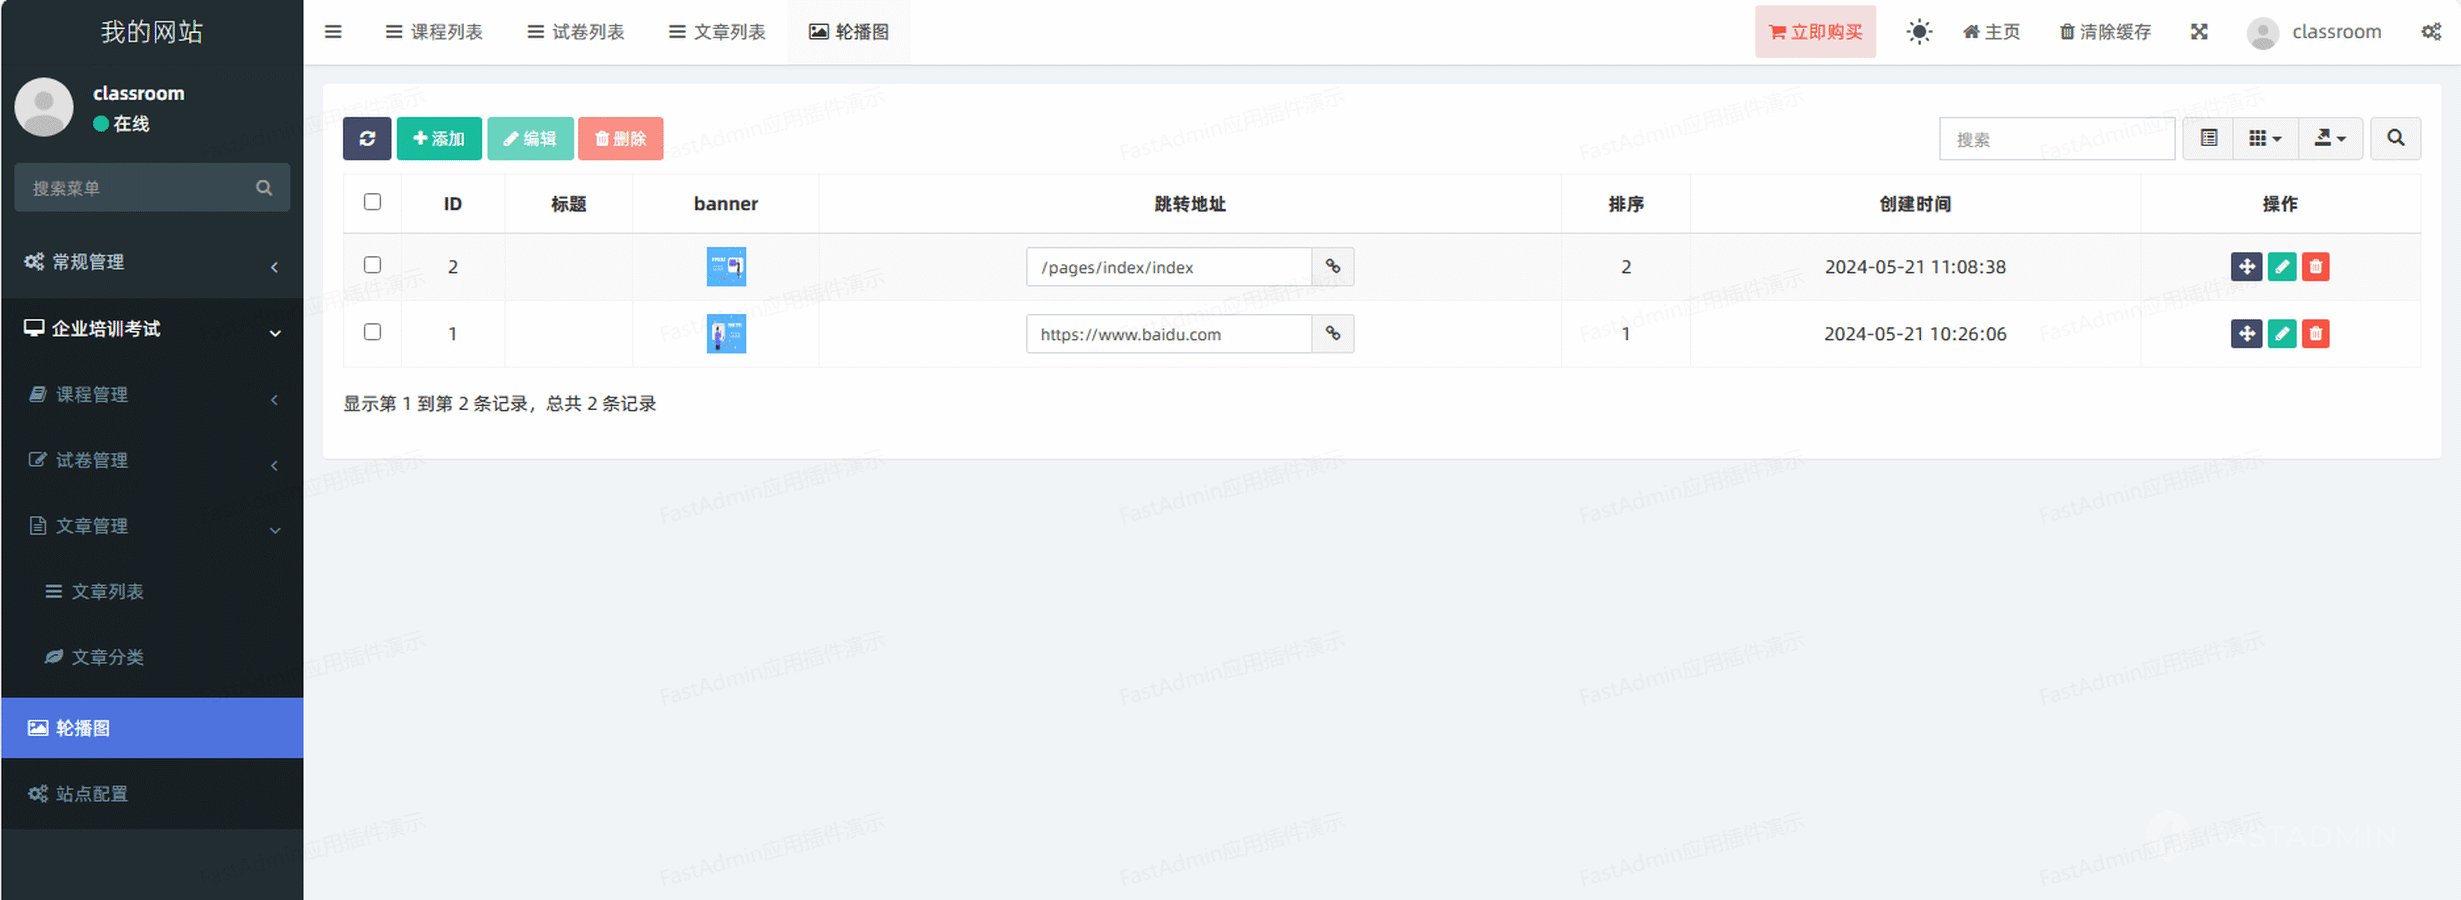Click the banner thumbnail in row ID 2
The width and height of the screenshot is (2461, 900).
726,267
